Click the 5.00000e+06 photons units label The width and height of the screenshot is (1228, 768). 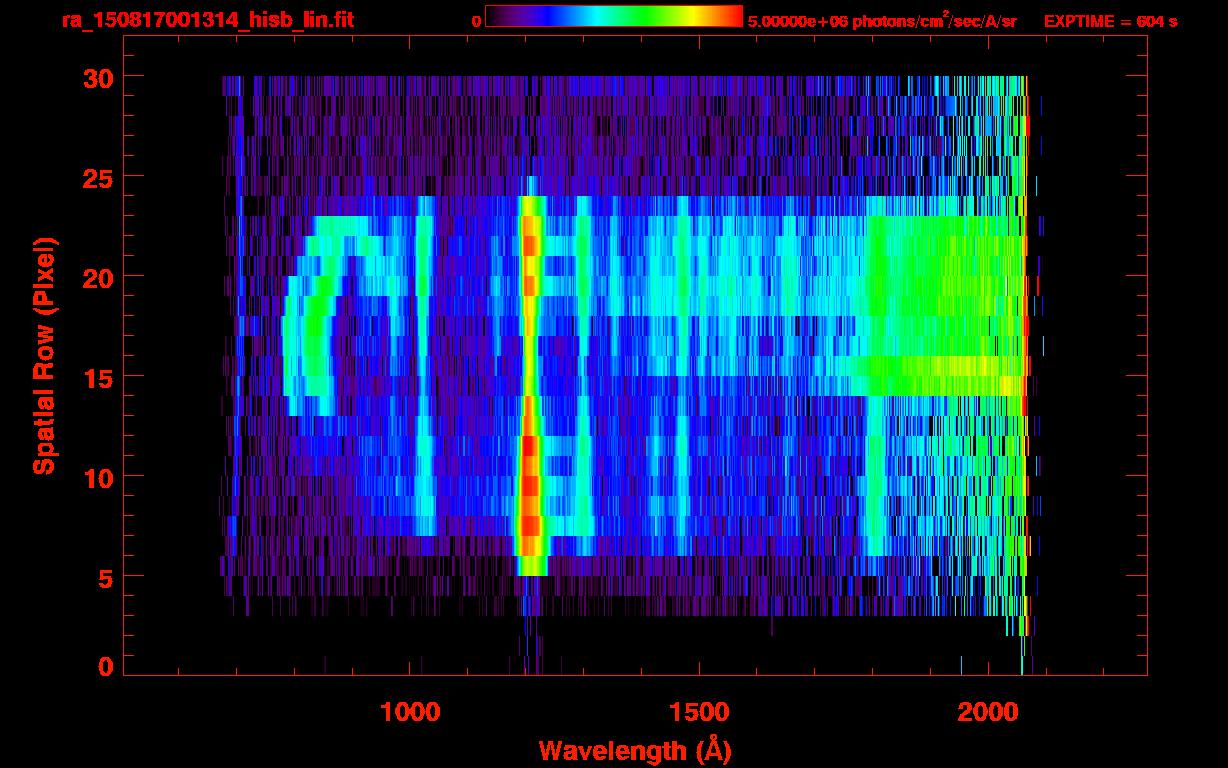882,21
